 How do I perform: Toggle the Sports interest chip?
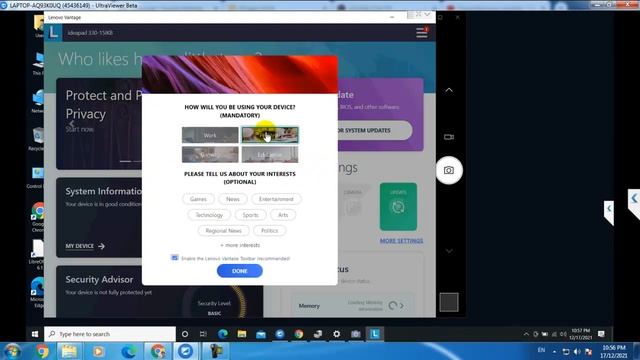click(250, 215)
